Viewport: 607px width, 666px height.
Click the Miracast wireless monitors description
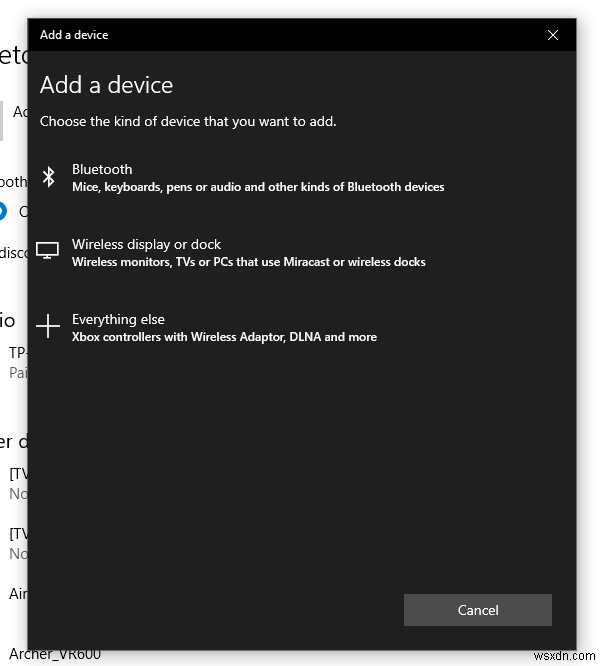[x=249, y=262]
